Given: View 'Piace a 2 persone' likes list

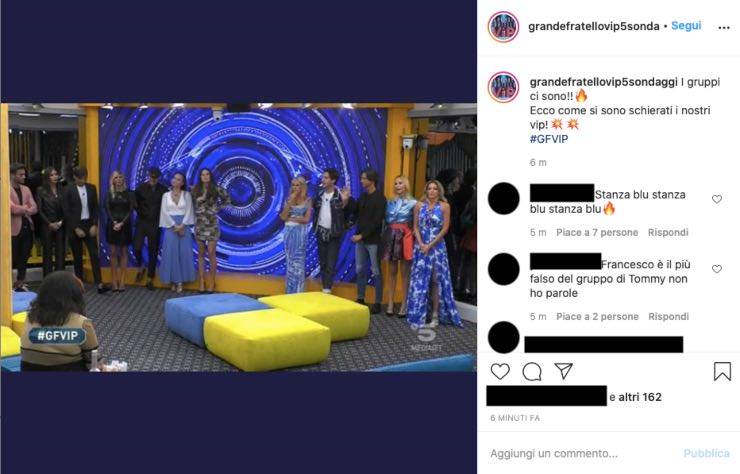Looking at the screenshot, I should coord(597,316).
